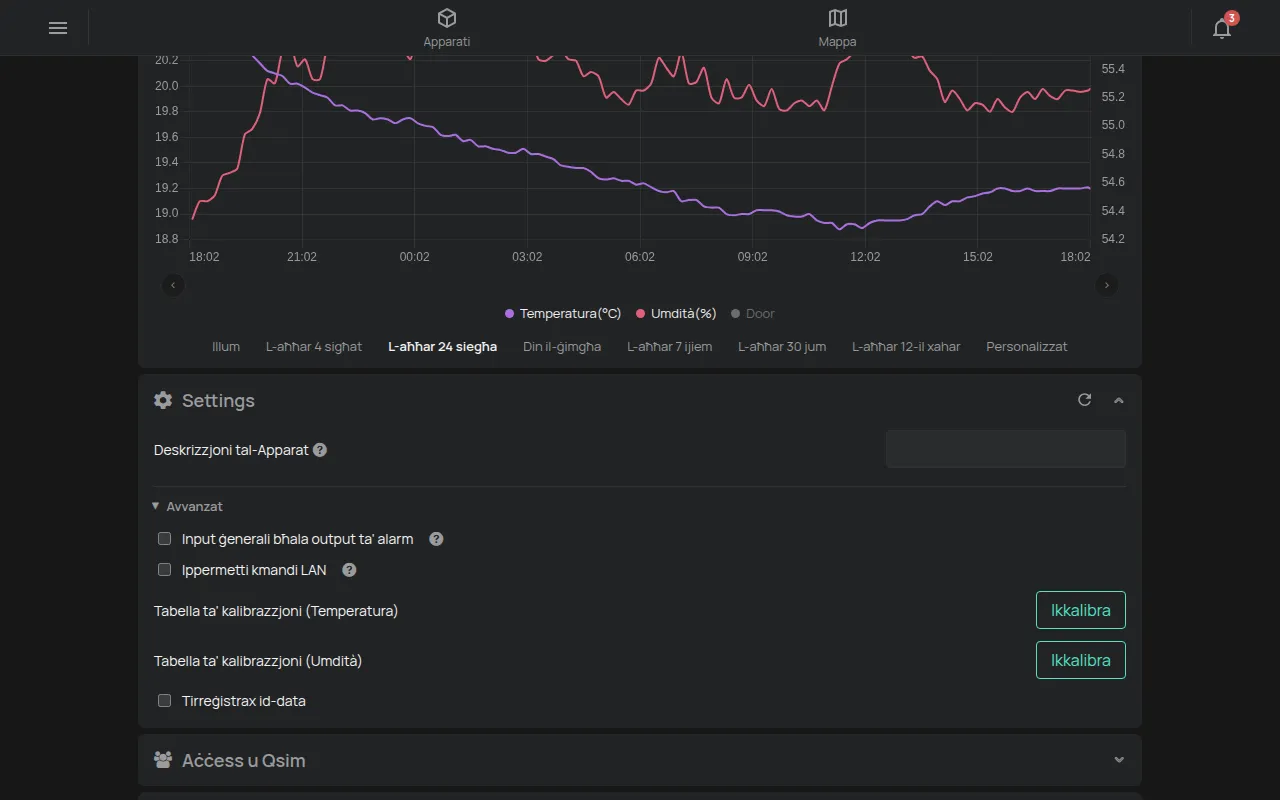This screenshot has width=1280, height=800.
Task: Click Tabella ta' kalibrazzjoni (Umdità) label
Action: point(258,661)
